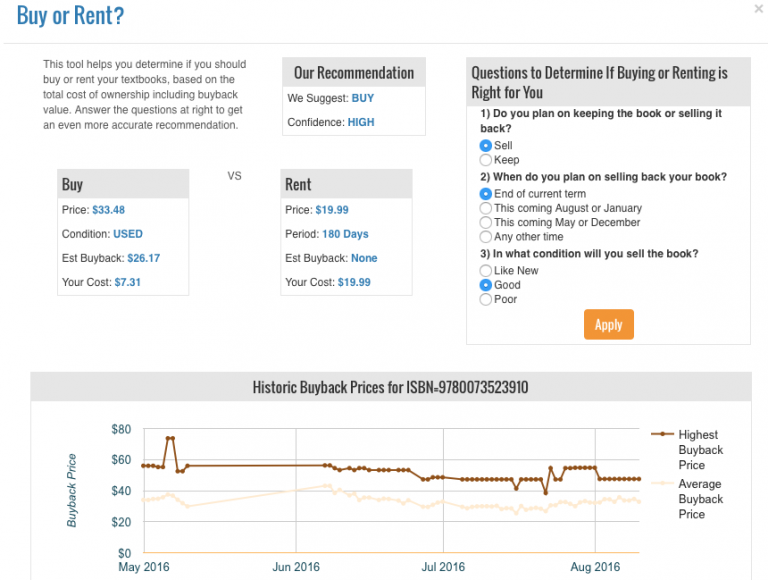This screenshot has width=768, height=580.
Task: Choose This coming May or December
Action: [486, 223]
